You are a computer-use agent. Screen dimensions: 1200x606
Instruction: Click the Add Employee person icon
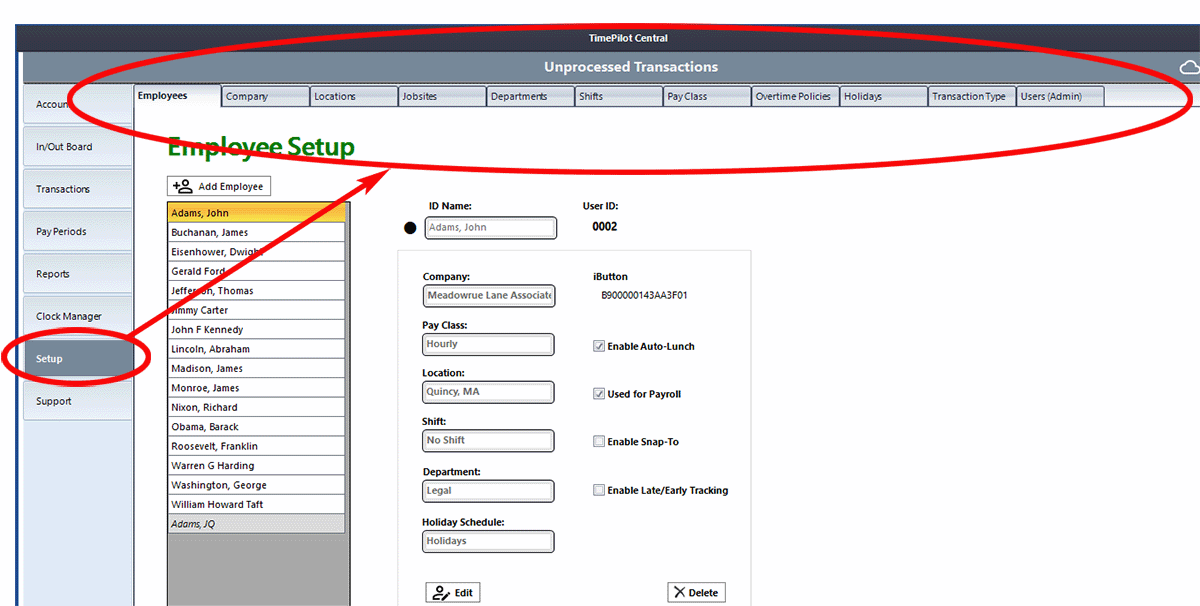coord(183,185)
